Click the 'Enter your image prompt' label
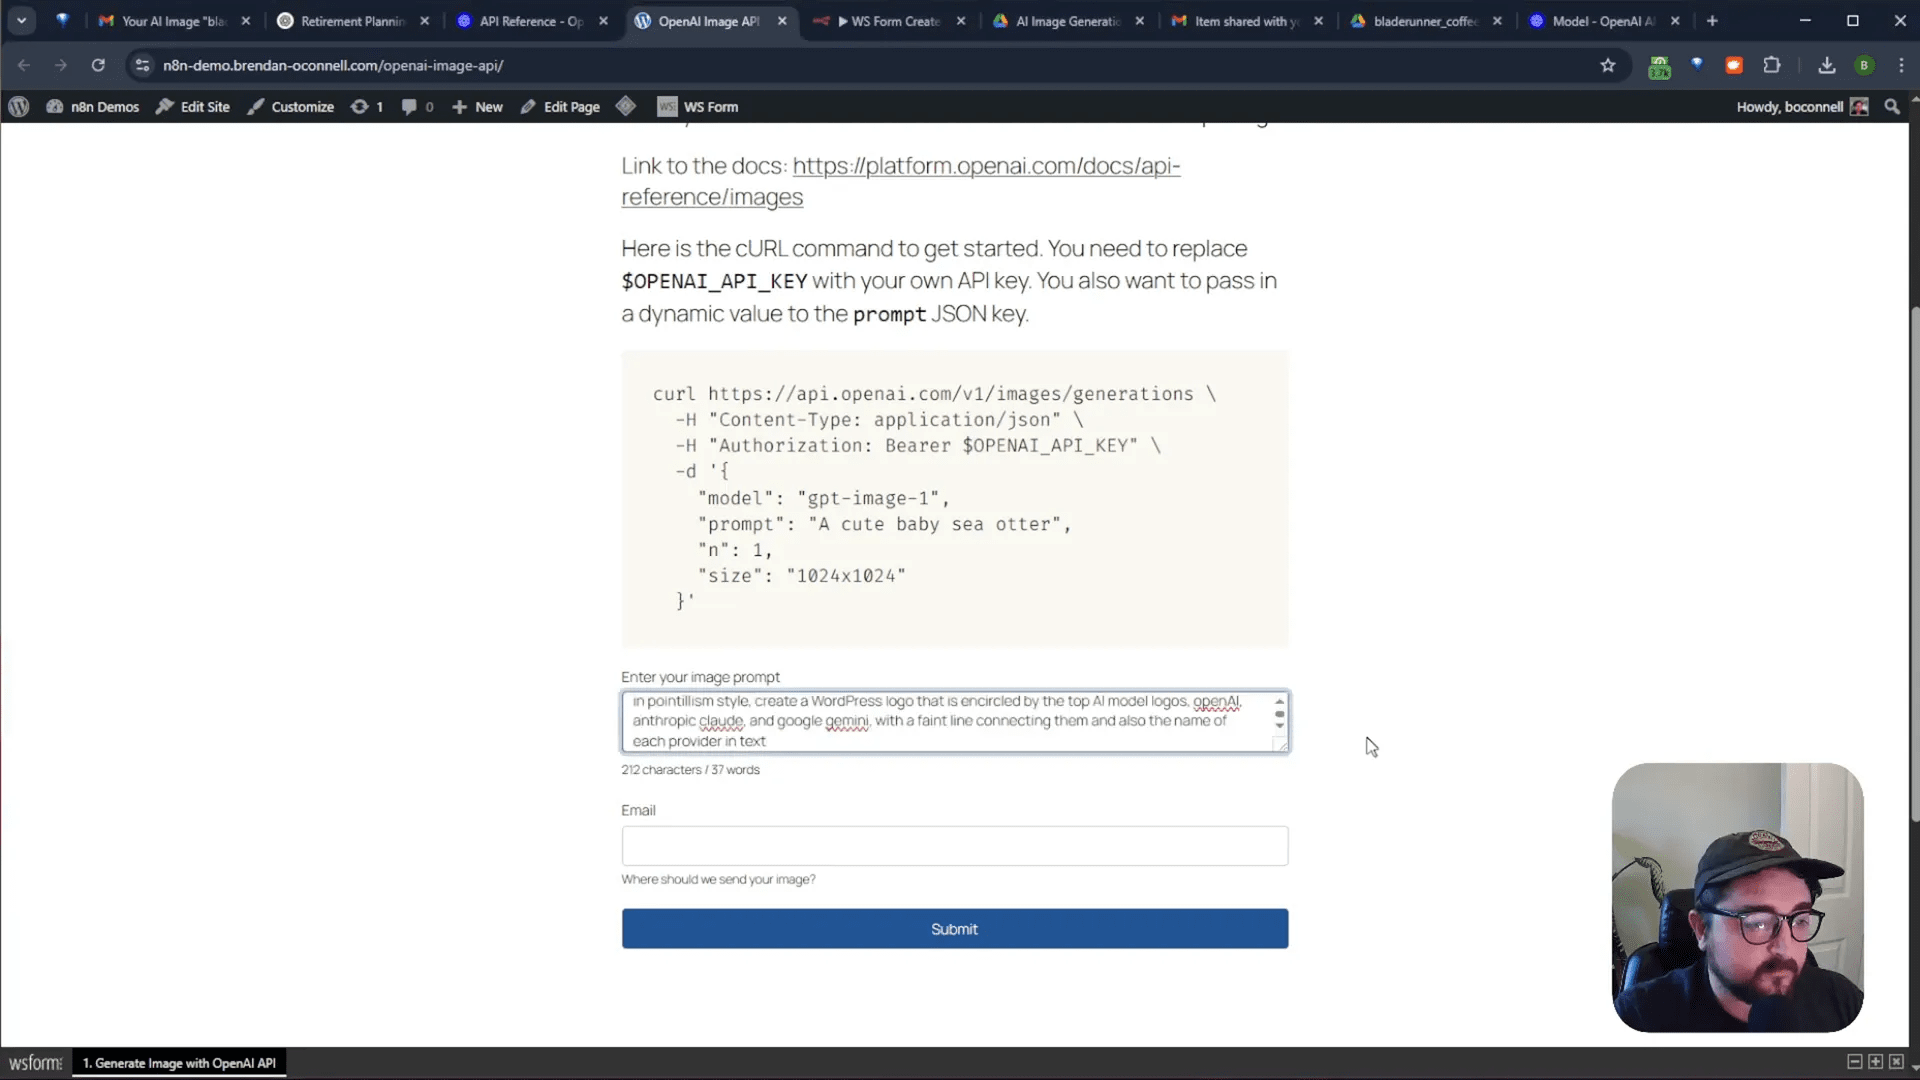The width and height of the screenshot is (1920, 1080). click(x=700, y=677)
